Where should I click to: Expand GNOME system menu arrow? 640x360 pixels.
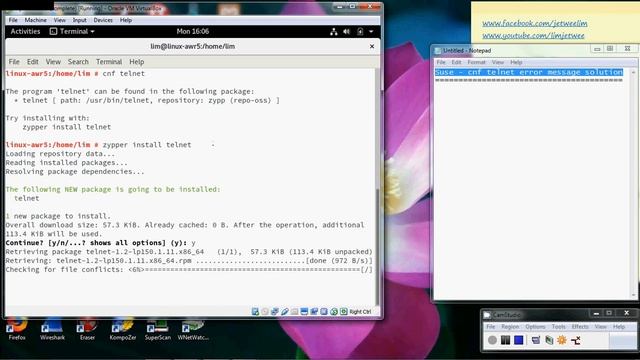pyautogui.click(x=371, y=31)
